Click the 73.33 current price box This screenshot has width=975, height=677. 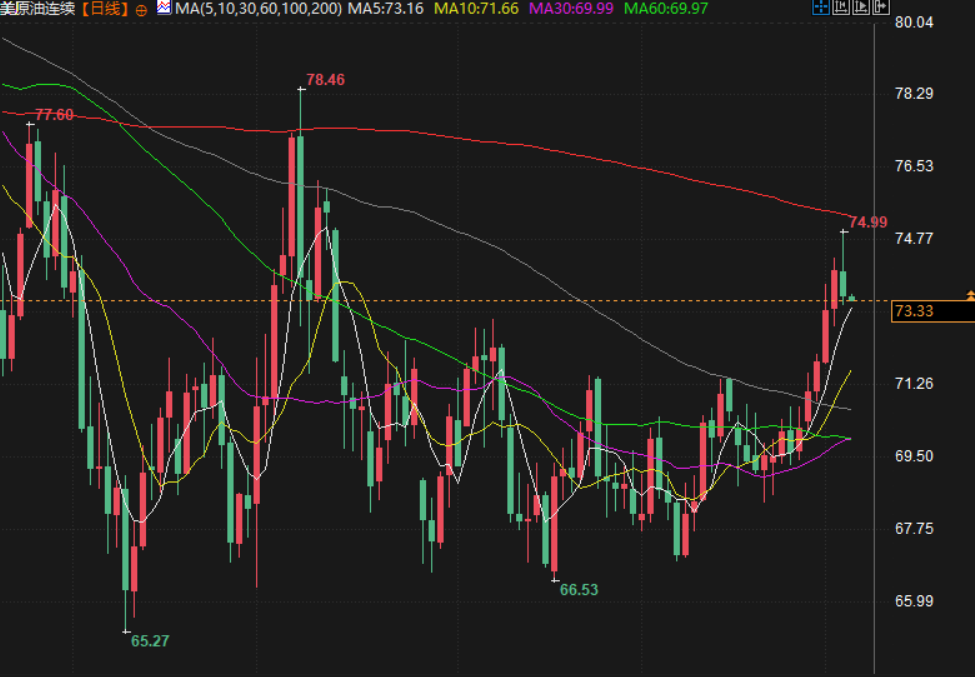tap(930, 312)
